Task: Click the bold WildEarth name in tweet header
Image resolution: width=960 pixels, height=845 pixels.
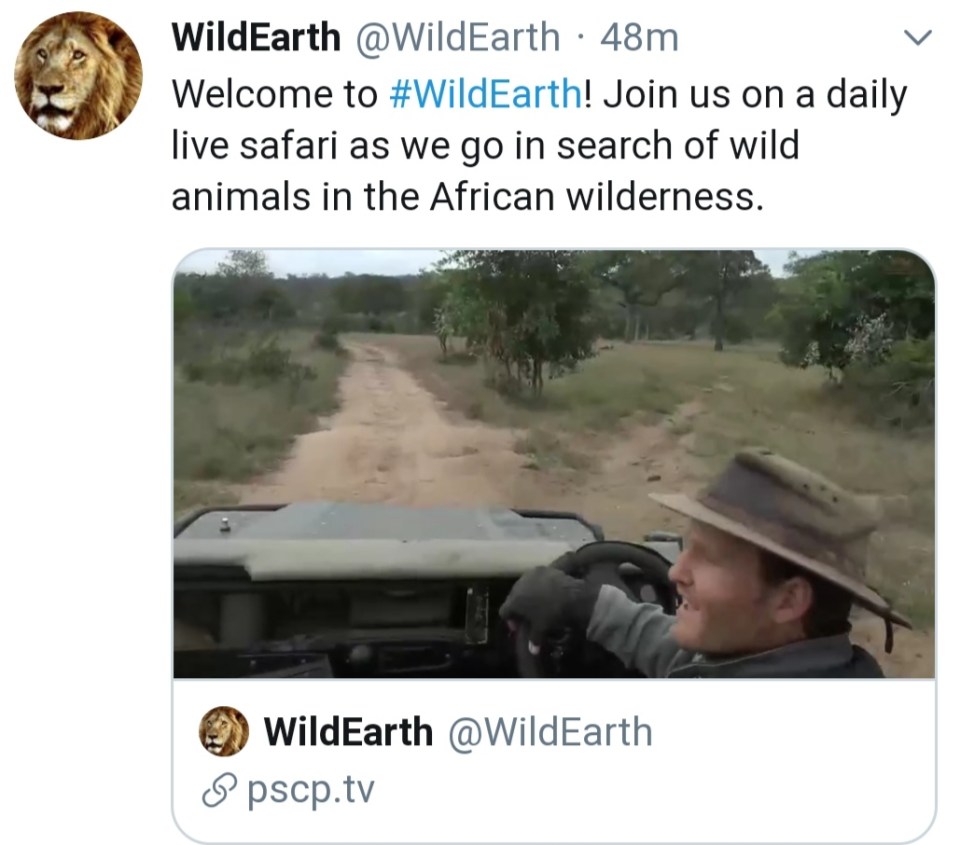Action: [x=256, y=39]
